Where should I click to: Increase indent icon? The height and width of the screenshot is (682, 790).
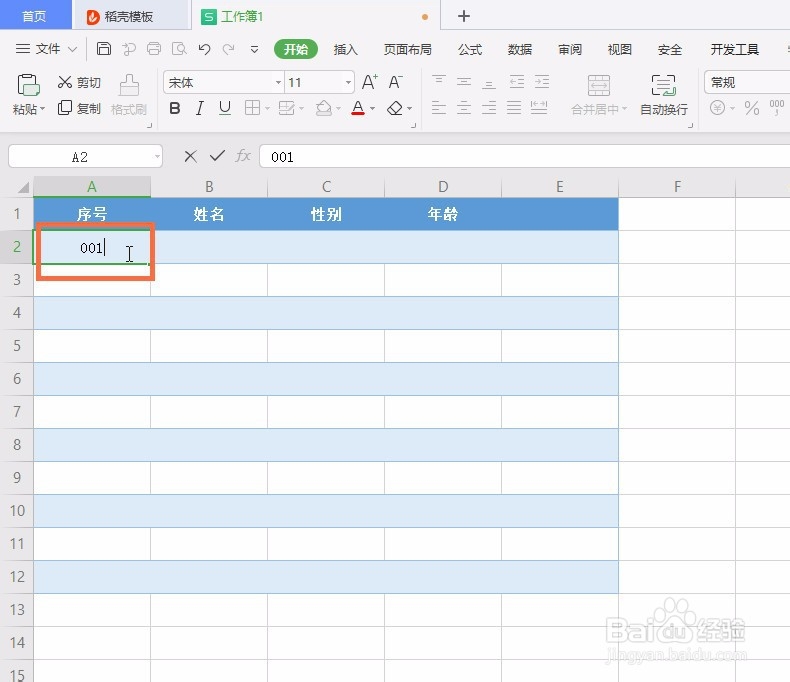pos(542,81)
